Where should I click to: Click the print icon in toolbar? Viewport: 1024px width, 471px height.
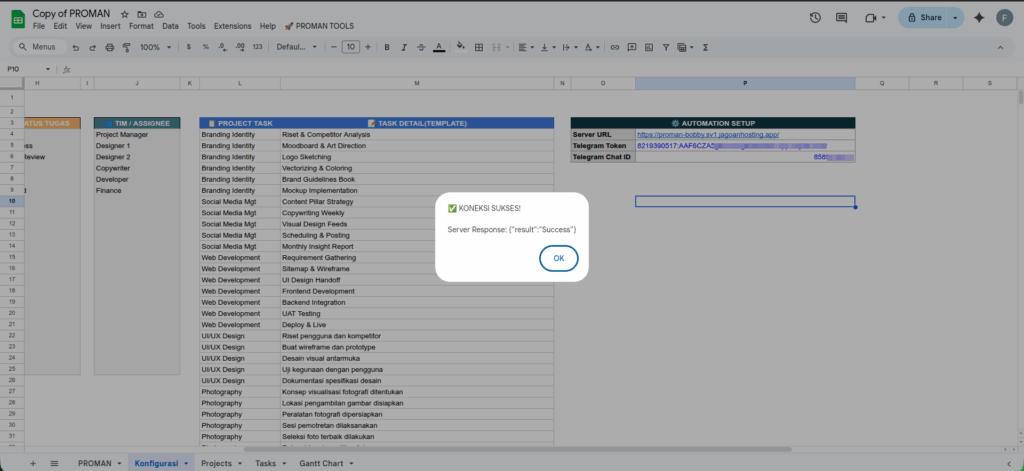click(111, 47)
